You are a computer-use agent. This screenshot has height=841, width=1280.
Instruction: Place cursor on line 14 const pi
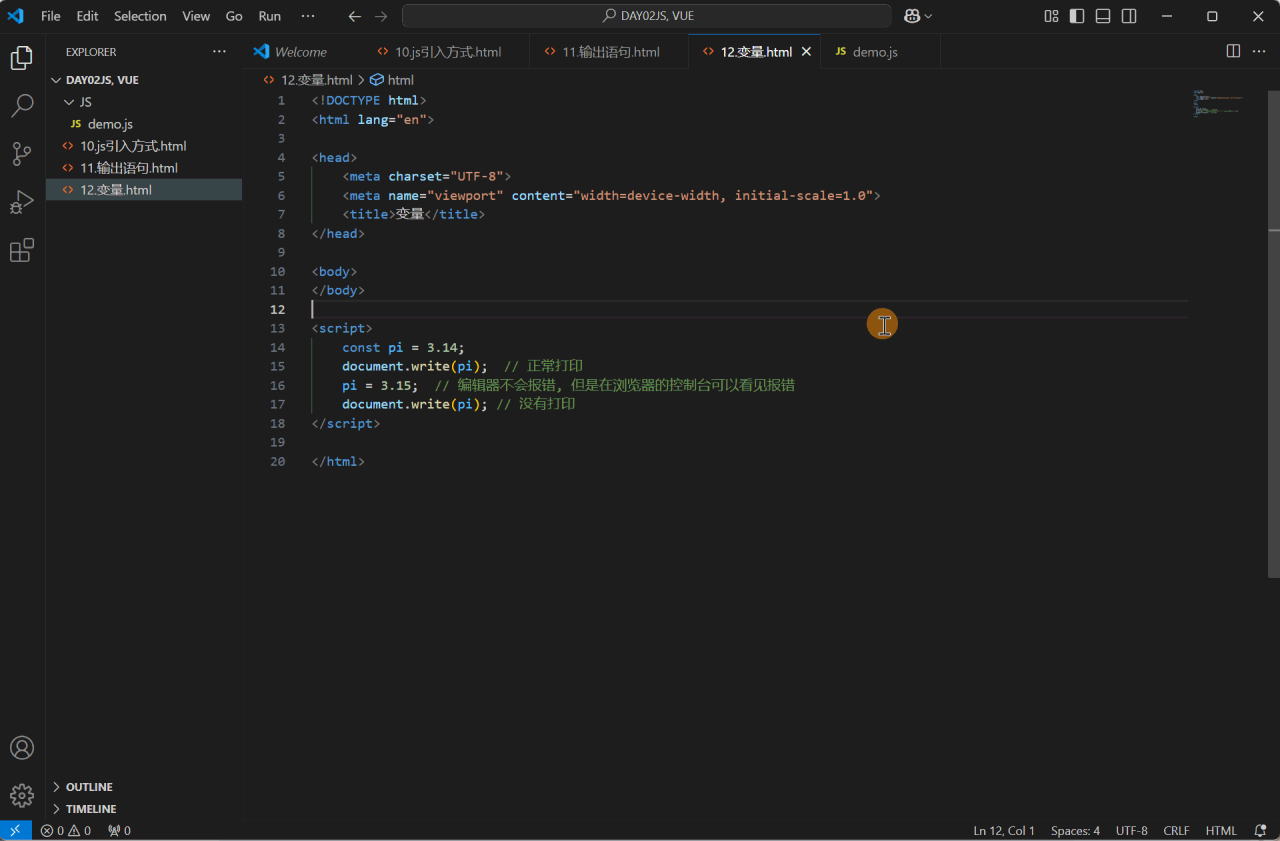[x=403, y=348]
